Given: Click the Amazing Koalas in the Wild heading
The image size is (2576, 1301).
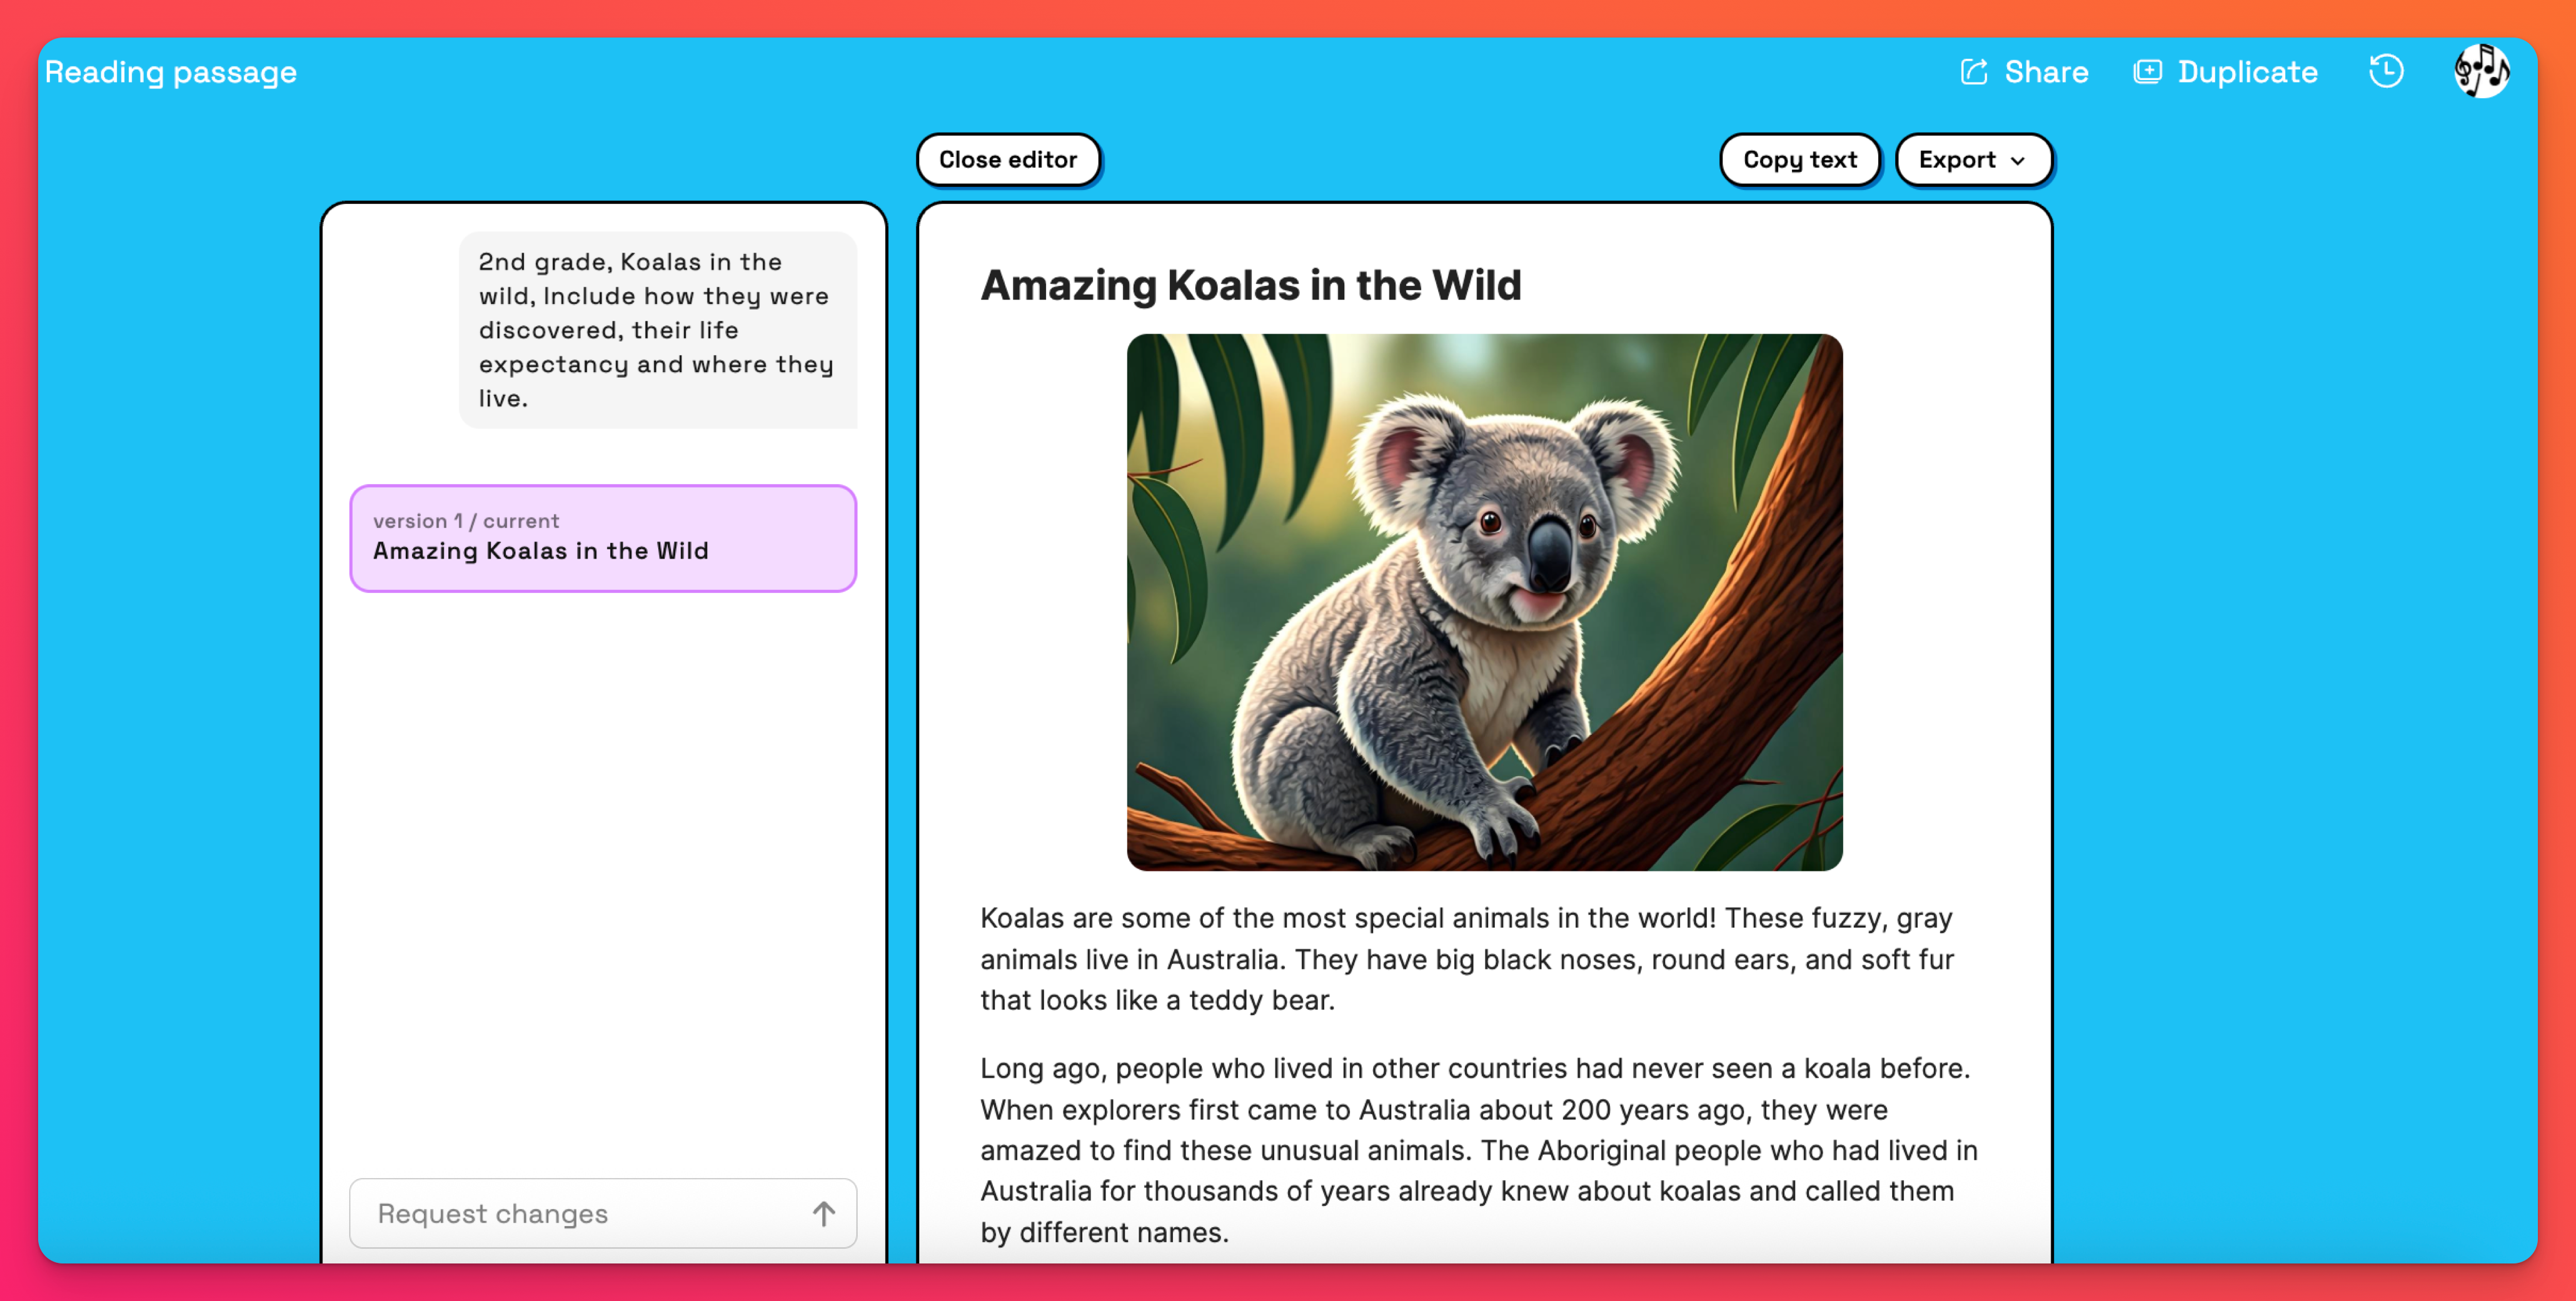Looking at the screenshot, I should (1250, 285).
